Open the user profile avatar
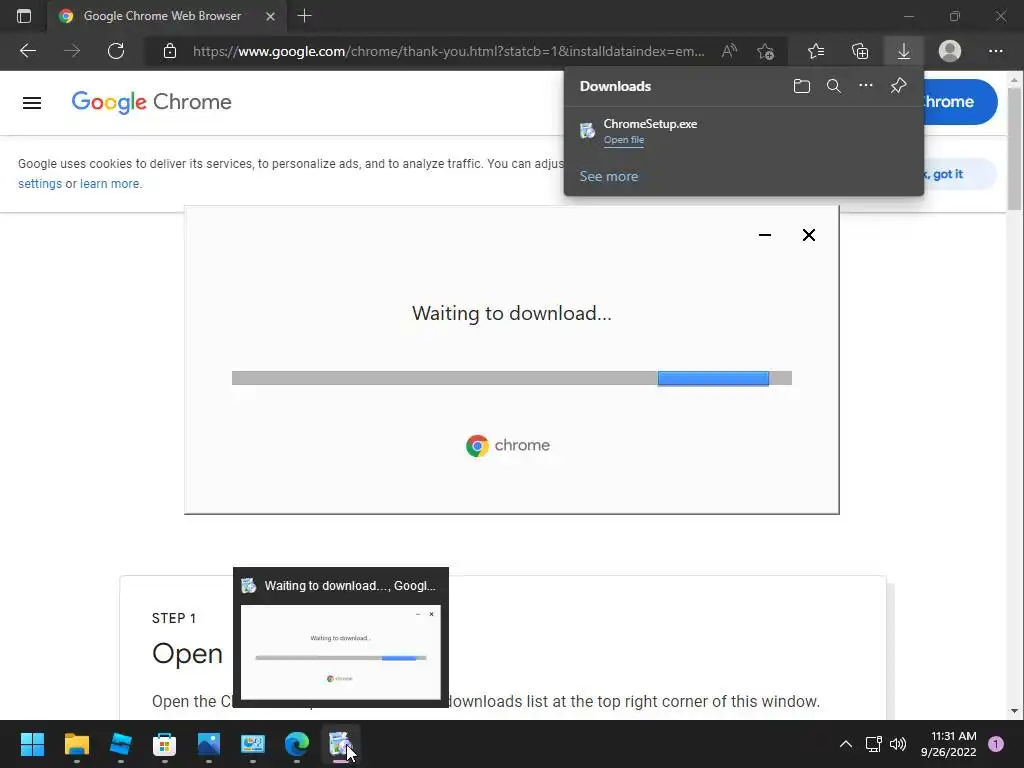 [x=950, y=51]
